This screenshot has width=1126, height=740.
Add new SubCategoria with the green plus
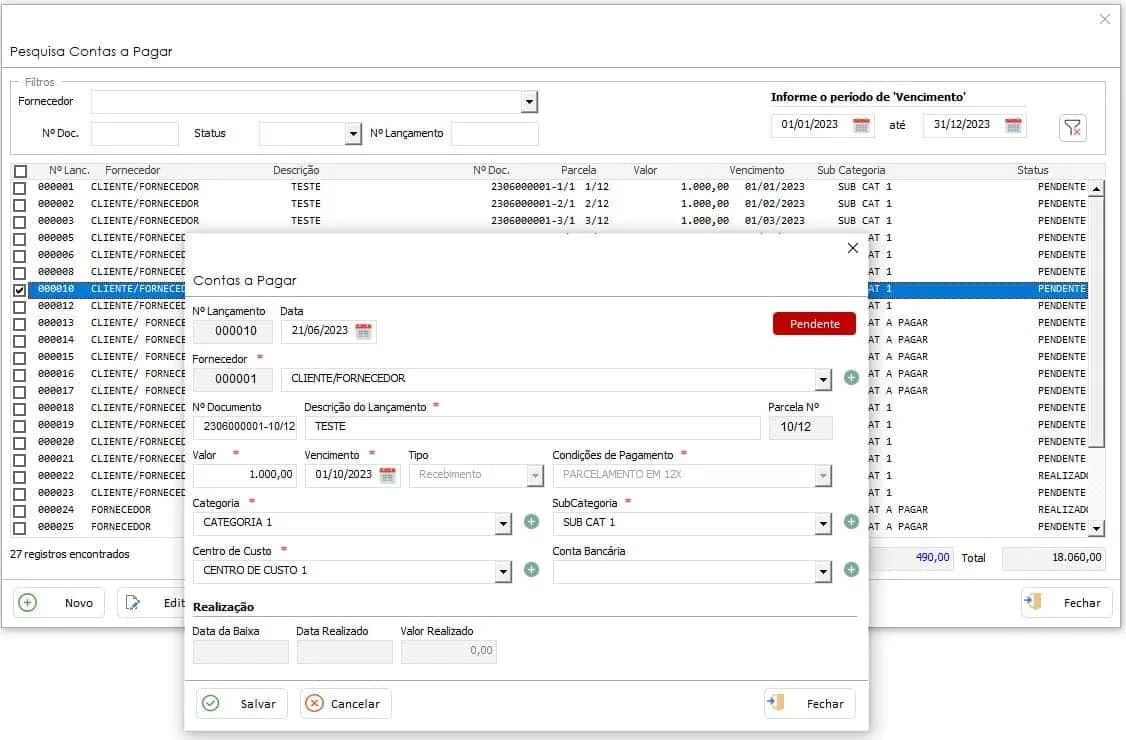pyautogui.click(x=851, y=522)
